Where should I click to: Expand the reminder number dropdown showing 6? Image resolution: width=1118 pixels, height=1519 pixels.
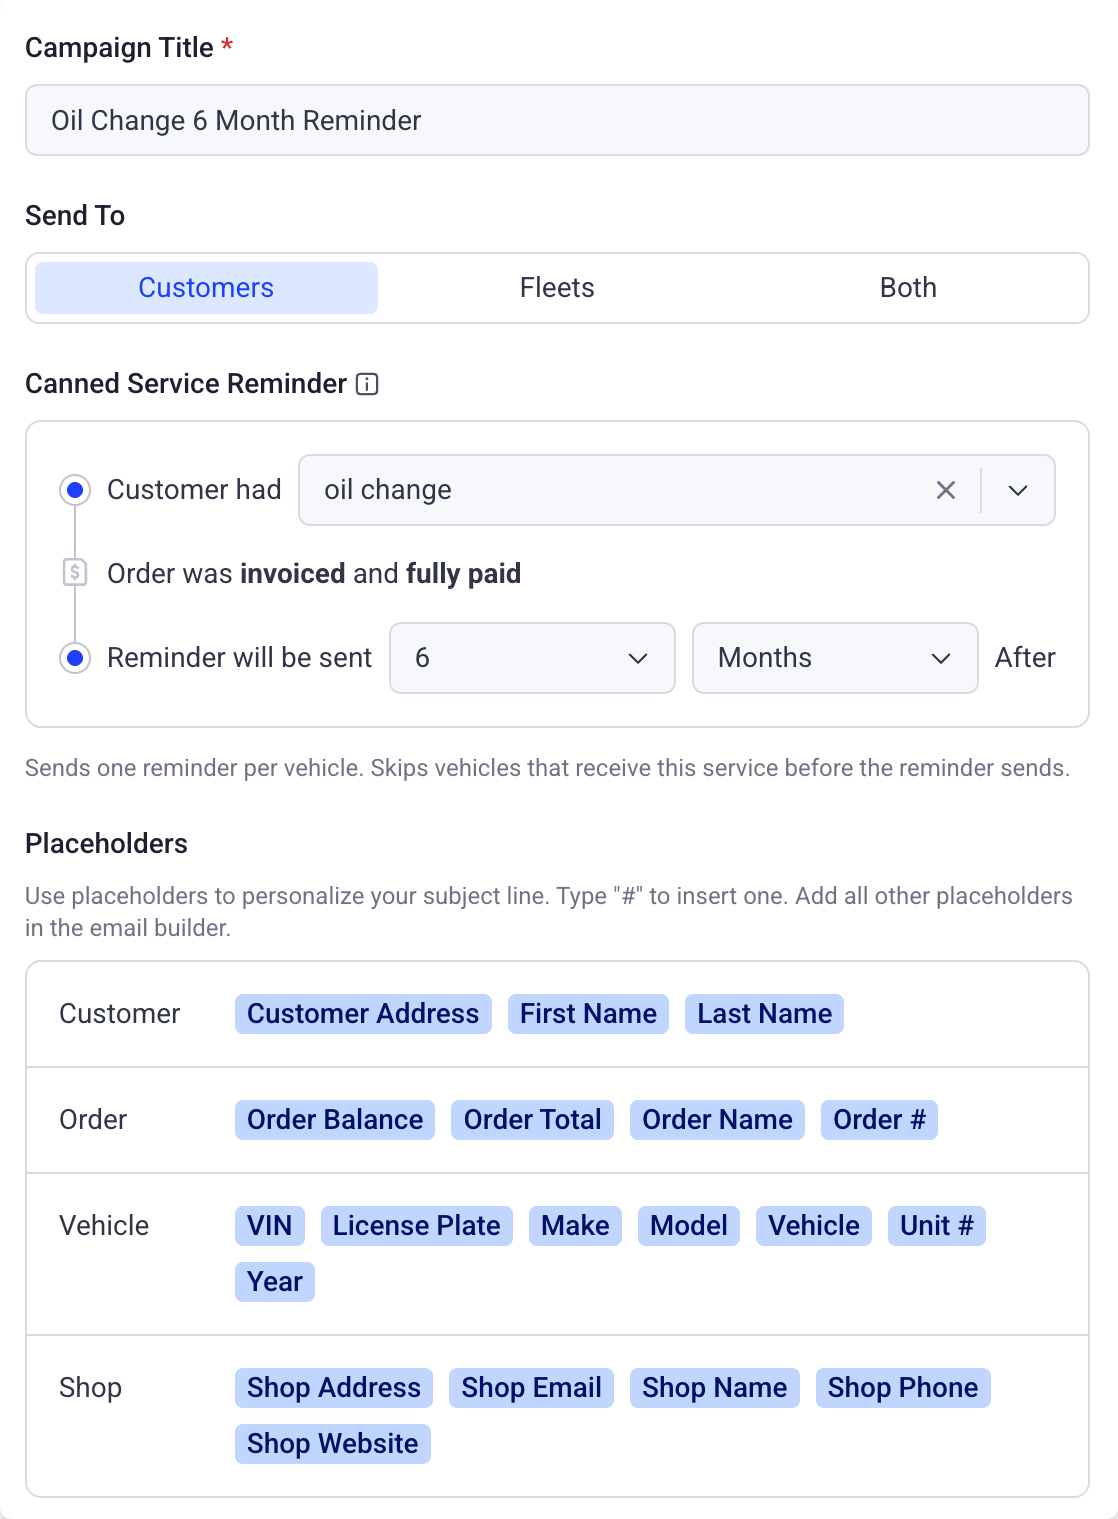(532, 658)
